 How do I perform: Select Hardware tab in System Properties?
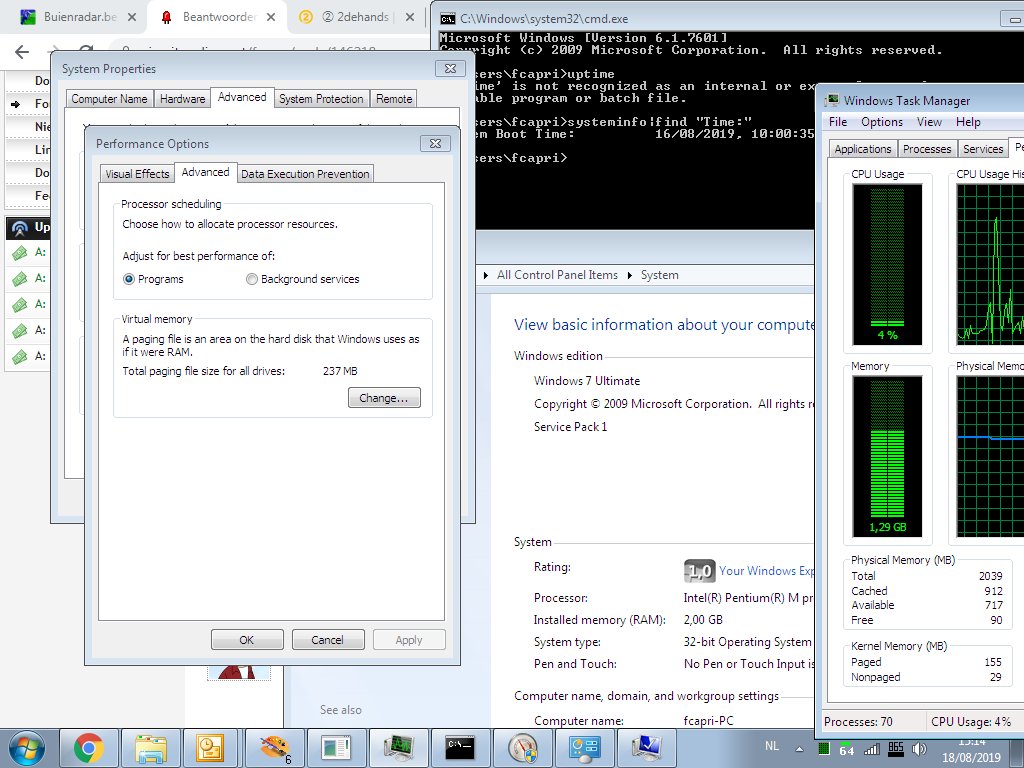(x=182, y=99)
